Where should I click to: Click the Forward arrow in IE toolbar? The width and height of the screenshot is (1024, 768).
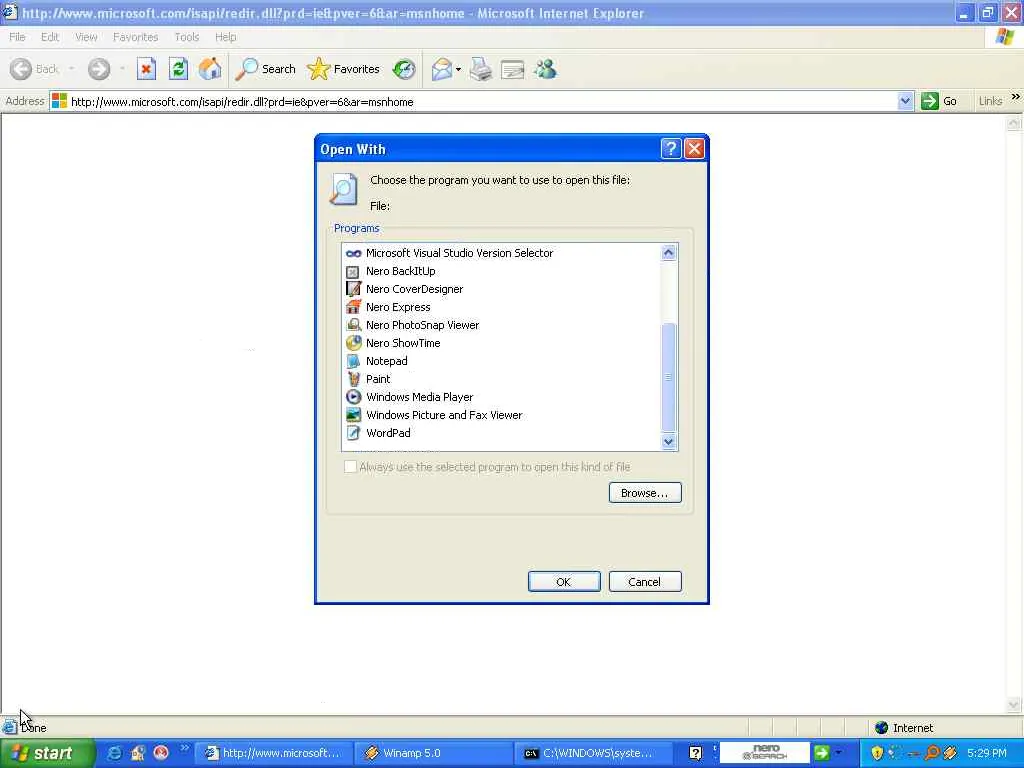[99, 69]
